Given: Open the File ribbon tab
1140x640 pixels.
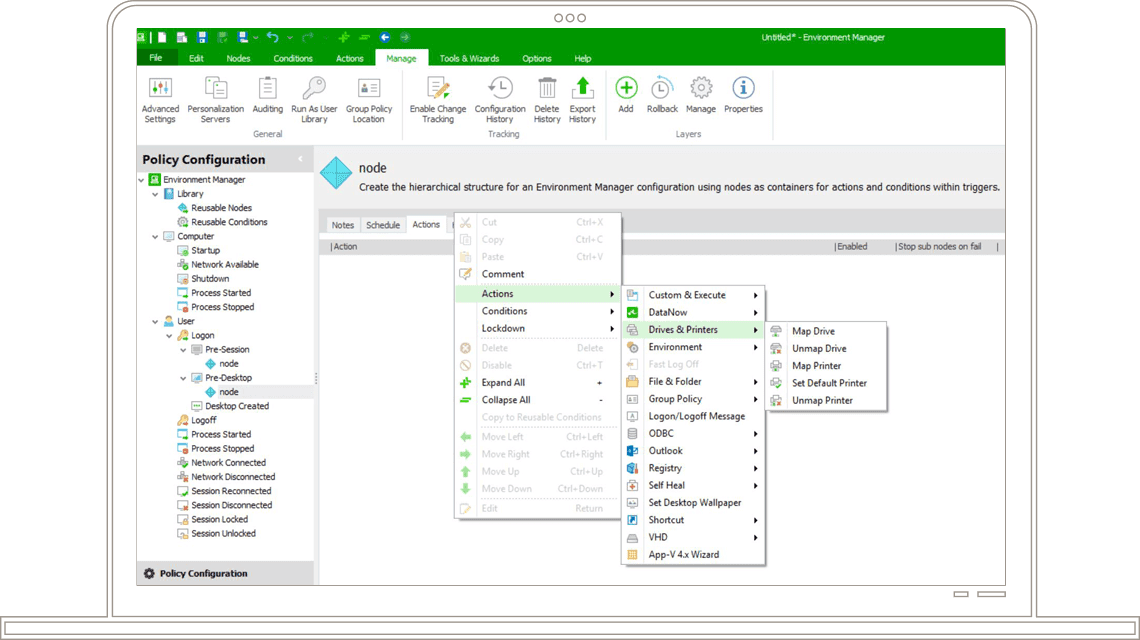Looking at the screenshot, I should [x=156, y=58].
